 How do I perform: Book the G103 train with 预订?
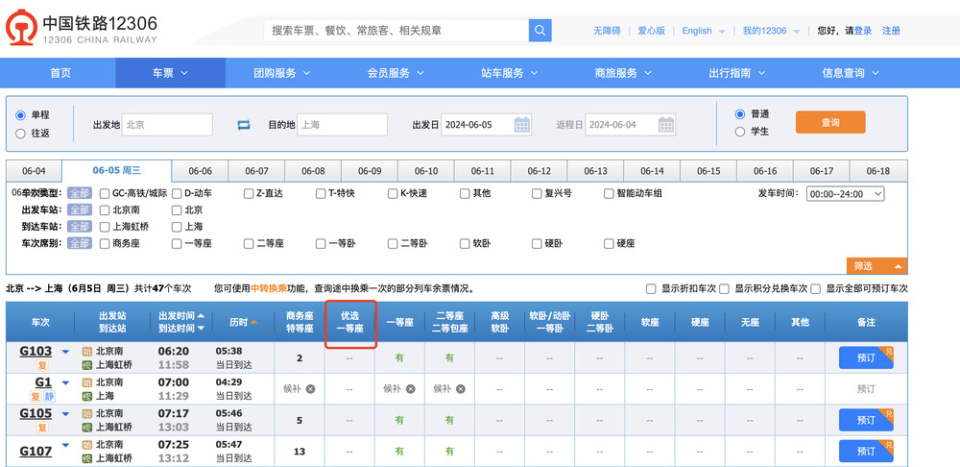tap(865, 357)
